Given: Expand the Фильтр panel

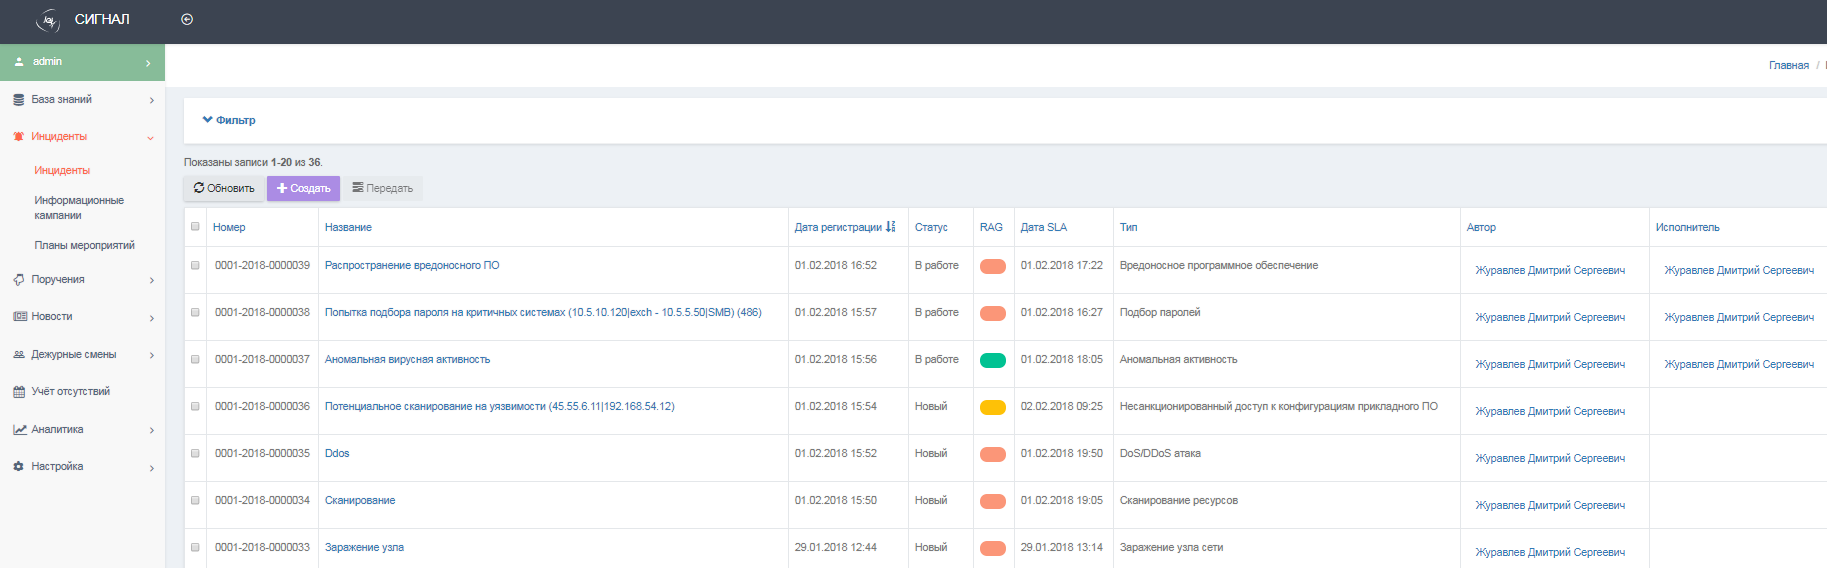Looking at the screenshot, I should tap(229, 120).
